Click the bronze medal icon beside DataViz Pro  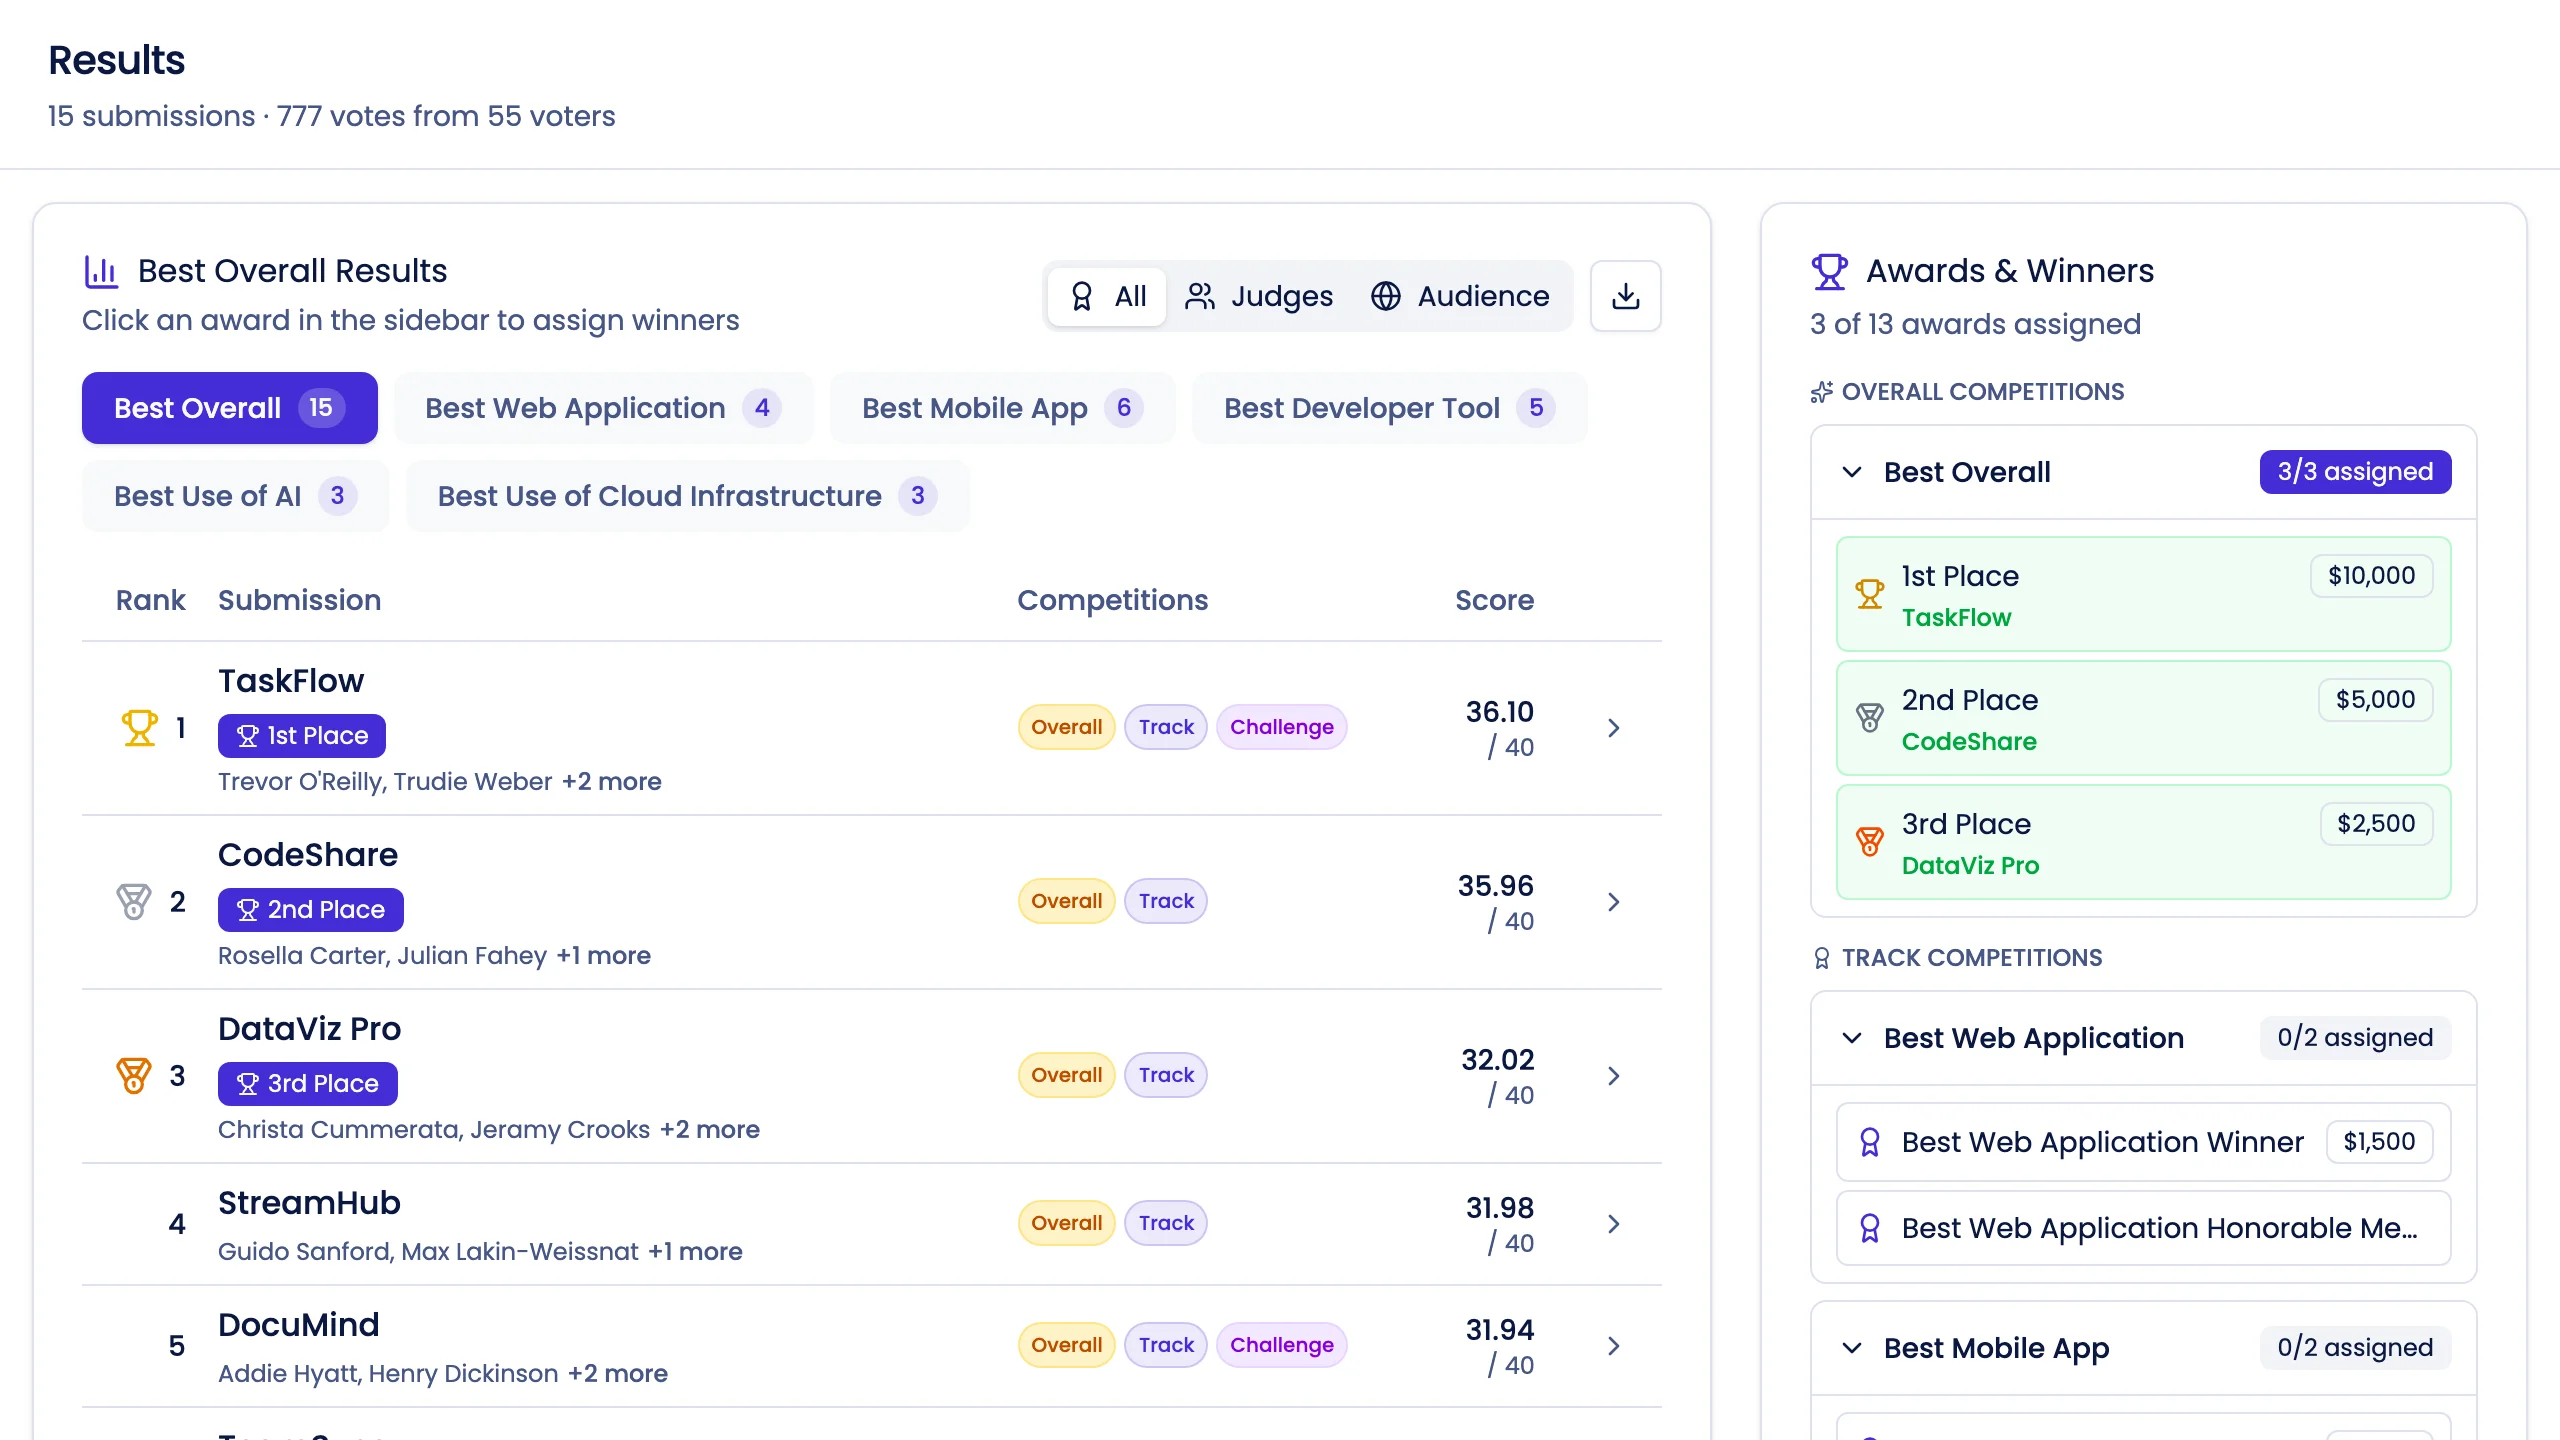[133, 1075]
